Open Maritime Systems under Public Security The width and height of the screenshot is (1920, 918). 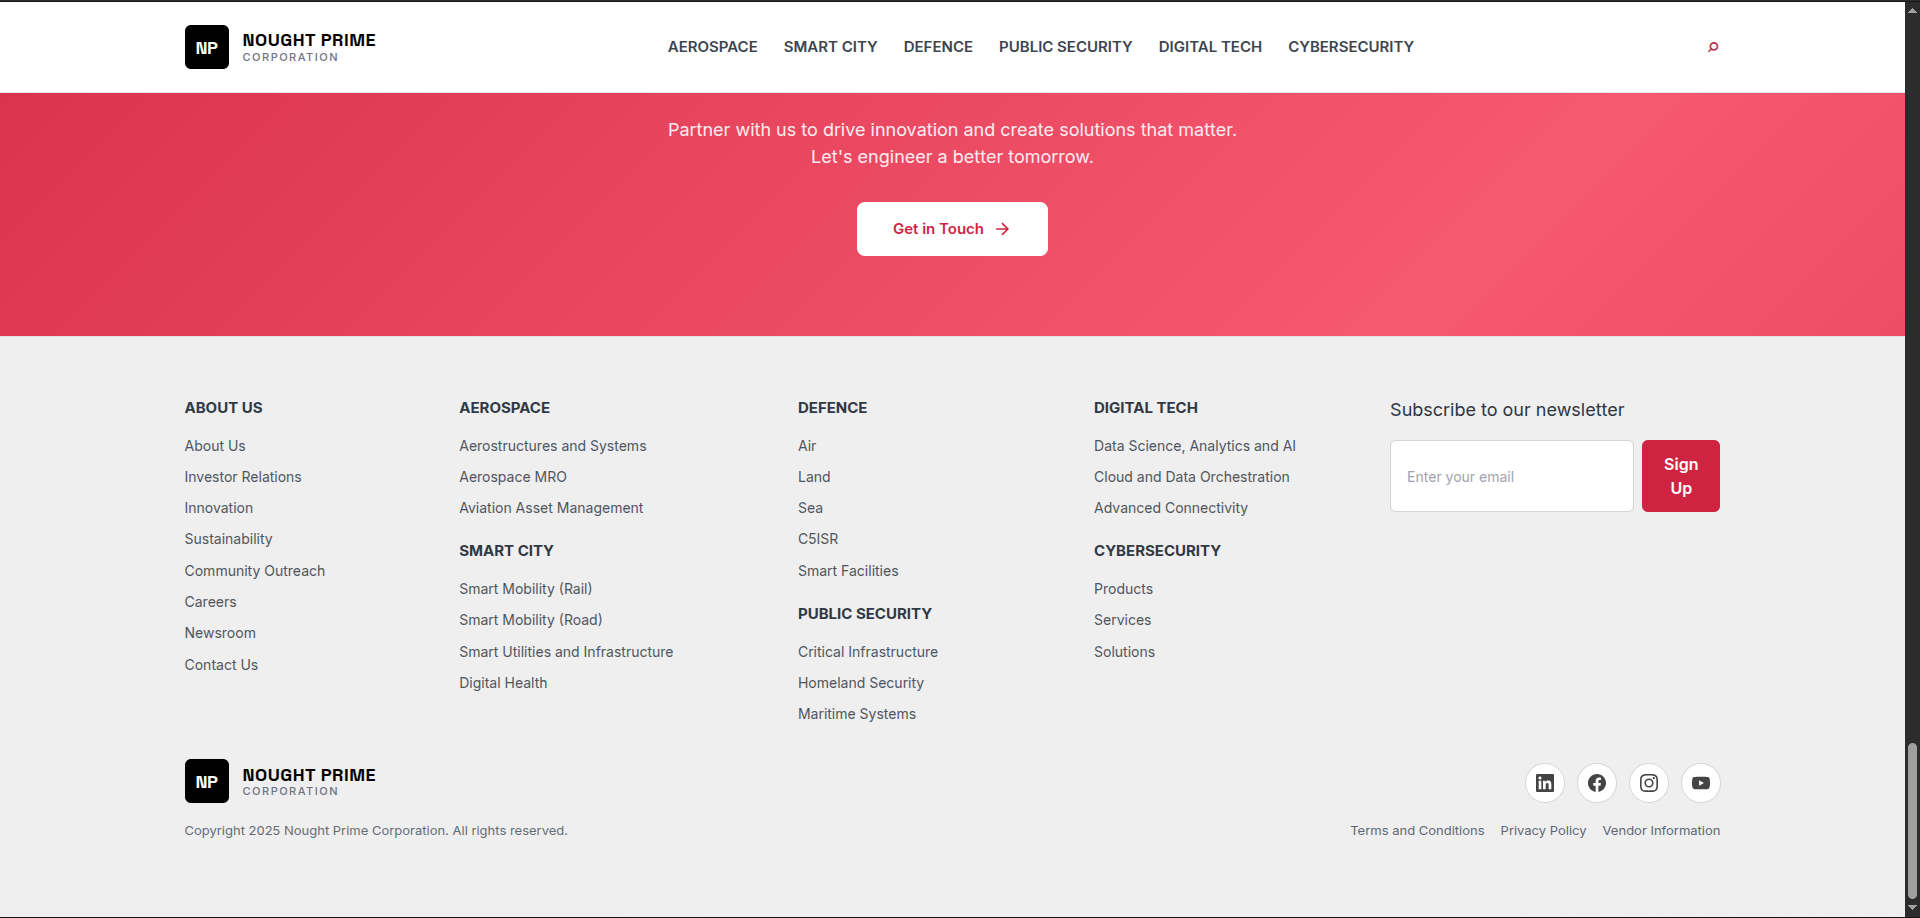(x=857, y=714)
